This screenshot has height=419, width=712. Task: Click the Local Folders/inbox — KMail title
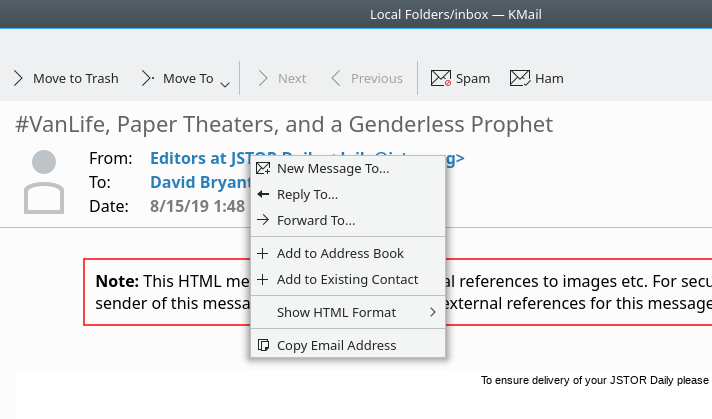click(x=456, y=15)
